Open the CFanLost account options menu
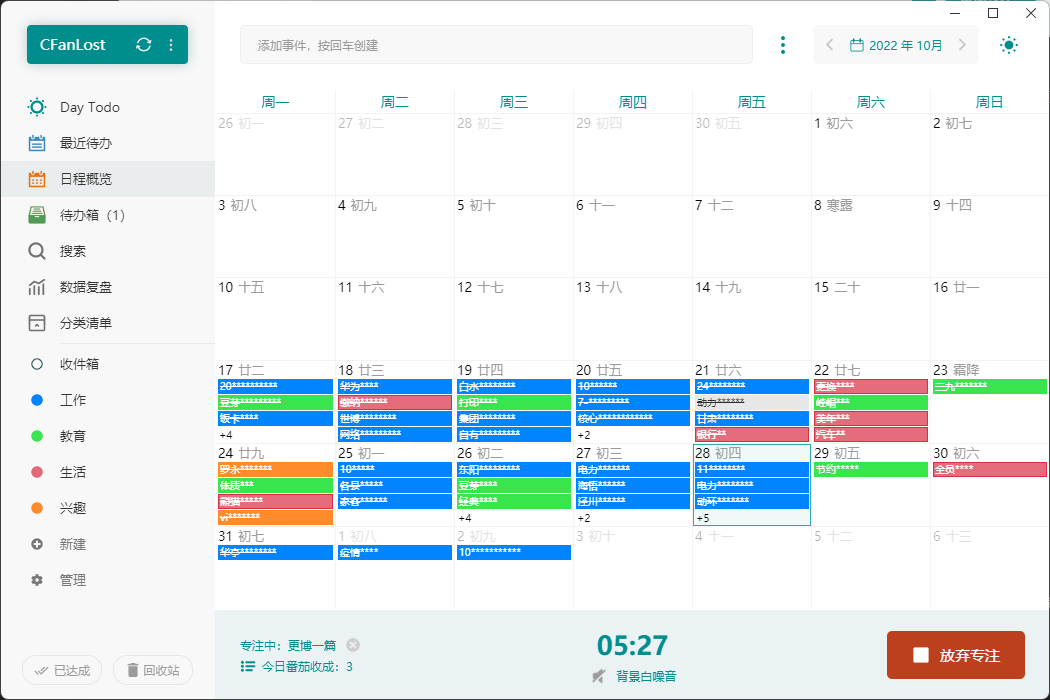Image resolution: width=1050 pixels, height=700 pixels. tap(171, 45)
